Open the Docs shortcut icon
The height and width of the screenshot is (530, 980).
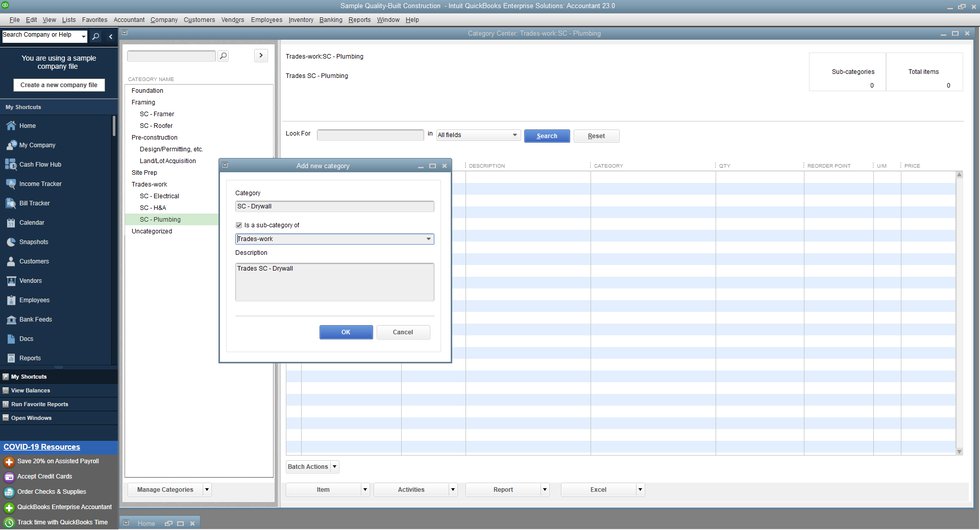click(x=11, y=339)
